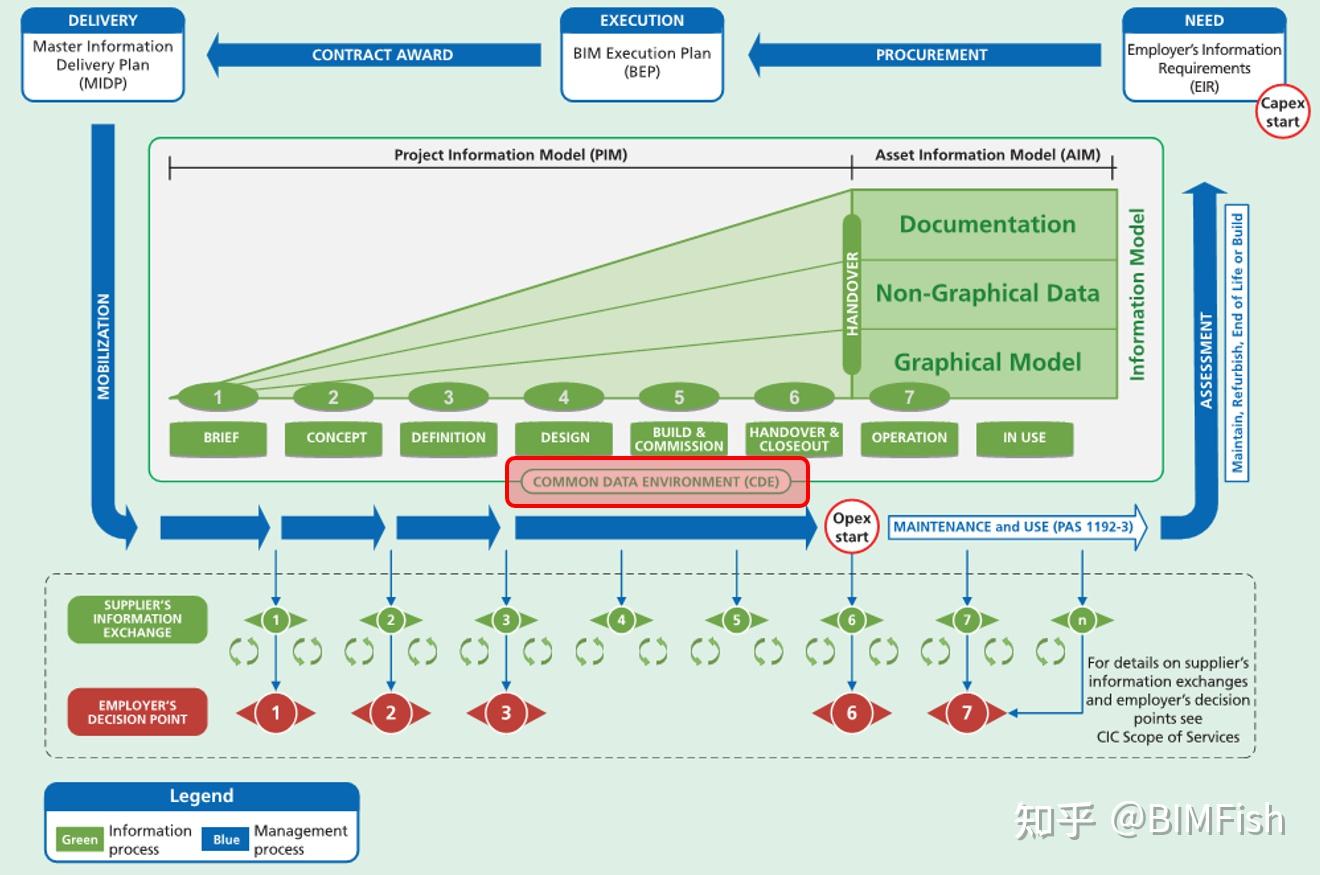Click the BRIEF stage block
This screenshot has height=875, width=1320.
click(x=220, y=438)
